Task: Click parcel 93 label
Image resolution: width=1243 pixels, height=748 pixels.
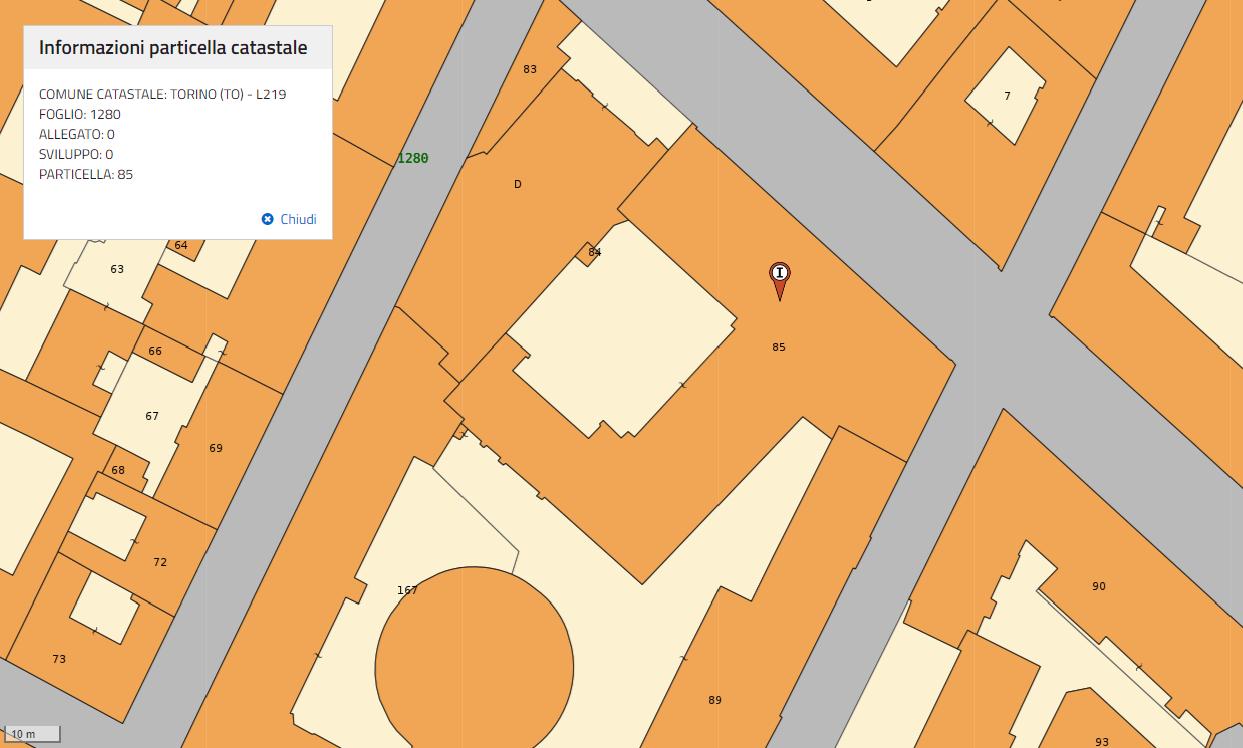Action: (1101, 742)
